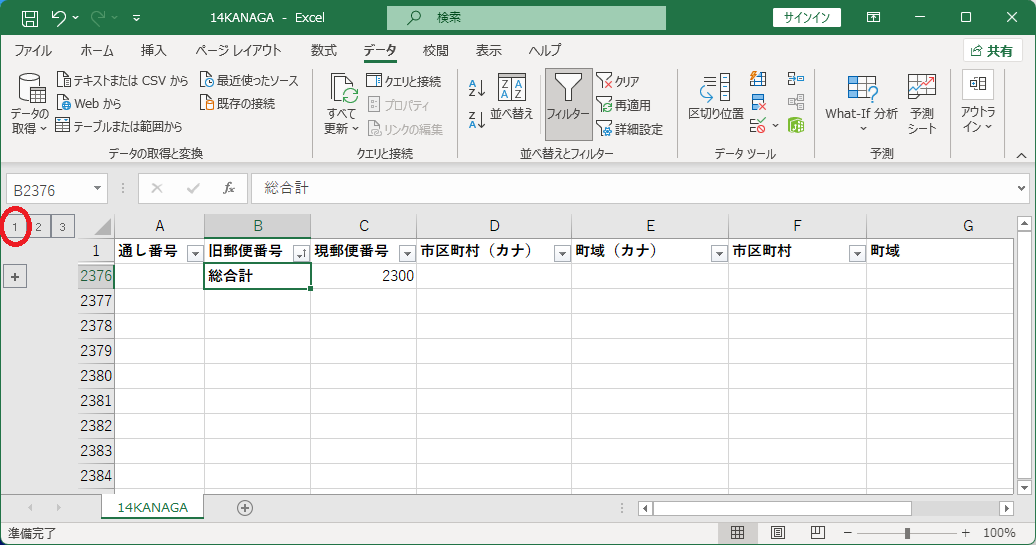Click 最近使ったソース
The height and width of the screenshot is (545, 1036).
[x=249, y=81]
